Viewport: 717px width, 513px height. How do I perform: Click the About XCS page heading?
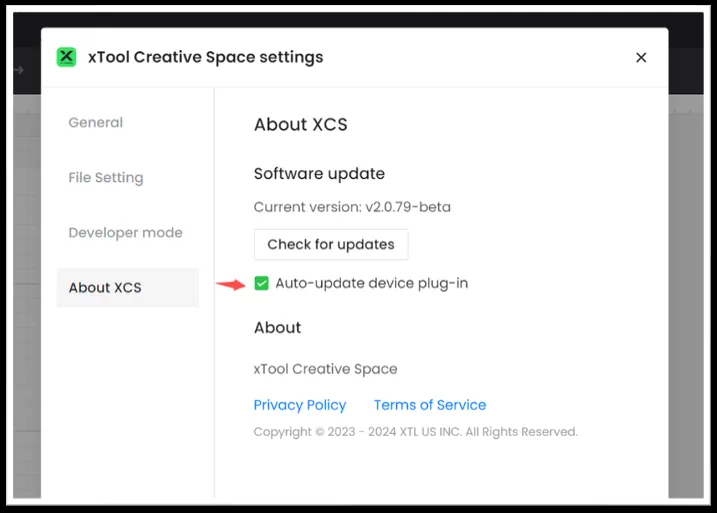click(301, 124)
